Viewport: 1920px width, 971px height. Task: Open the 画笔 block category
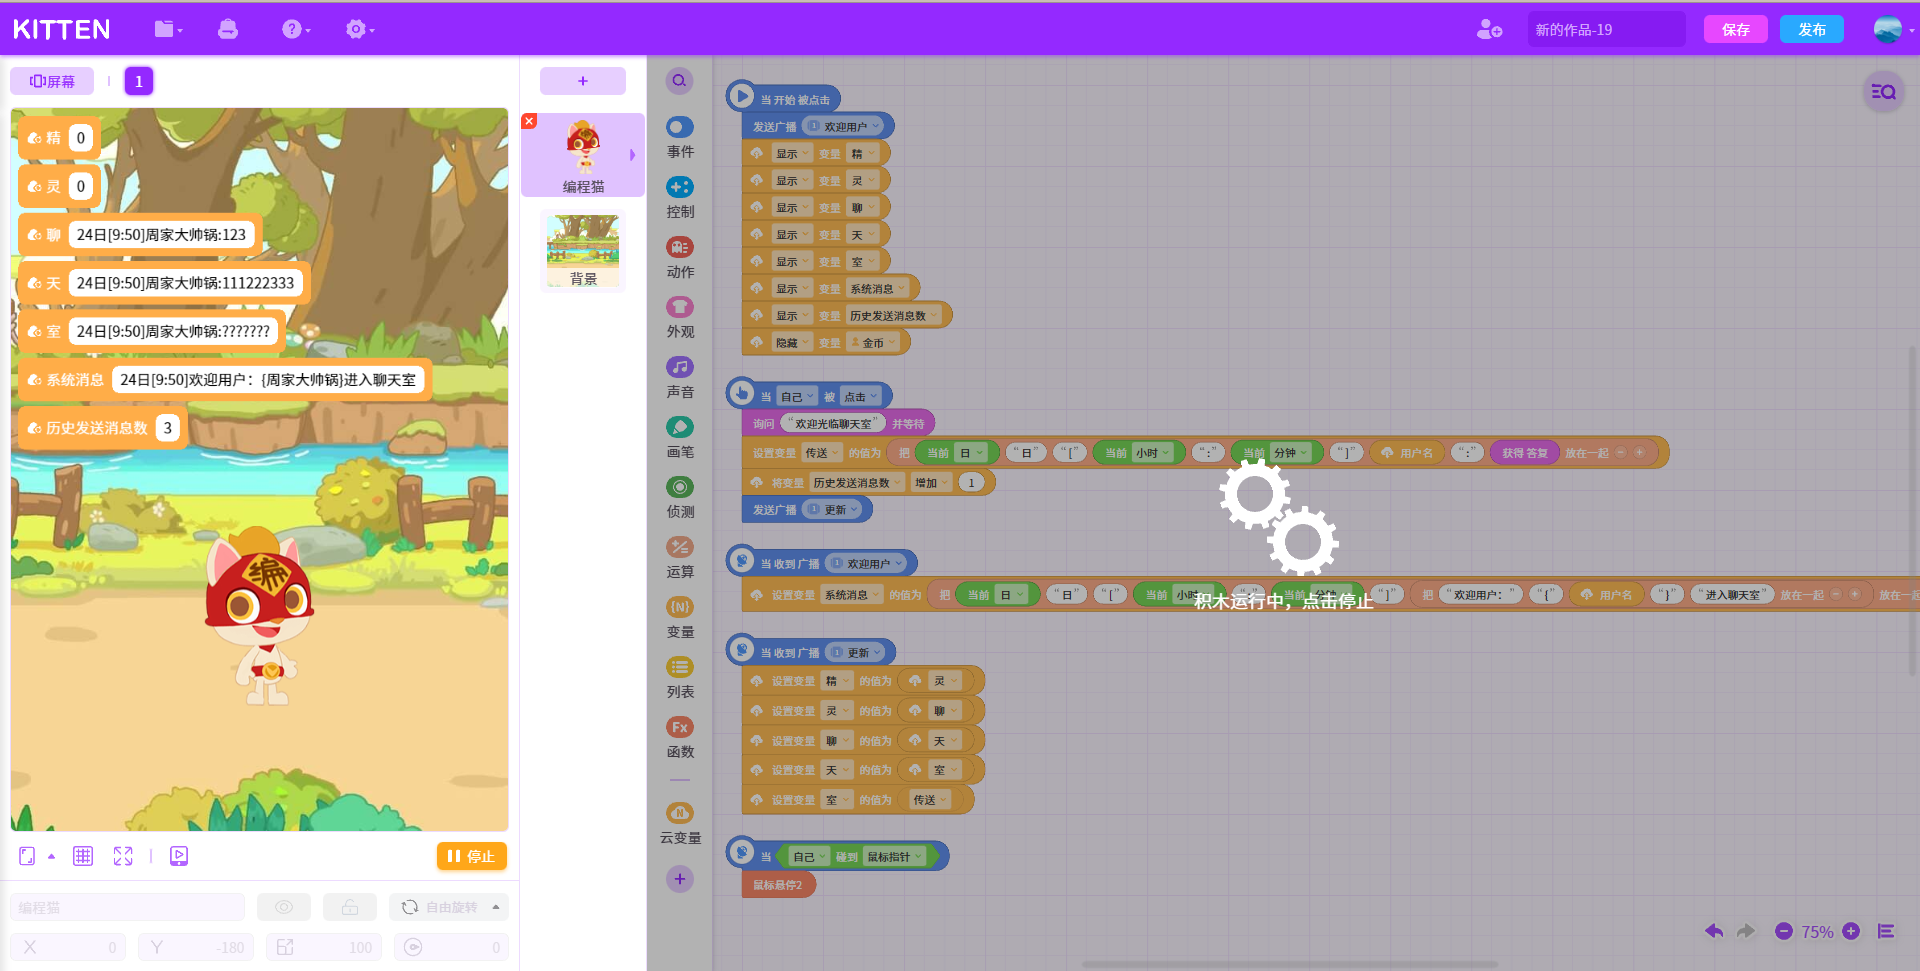pyautogui.click(x=680, y=438)
